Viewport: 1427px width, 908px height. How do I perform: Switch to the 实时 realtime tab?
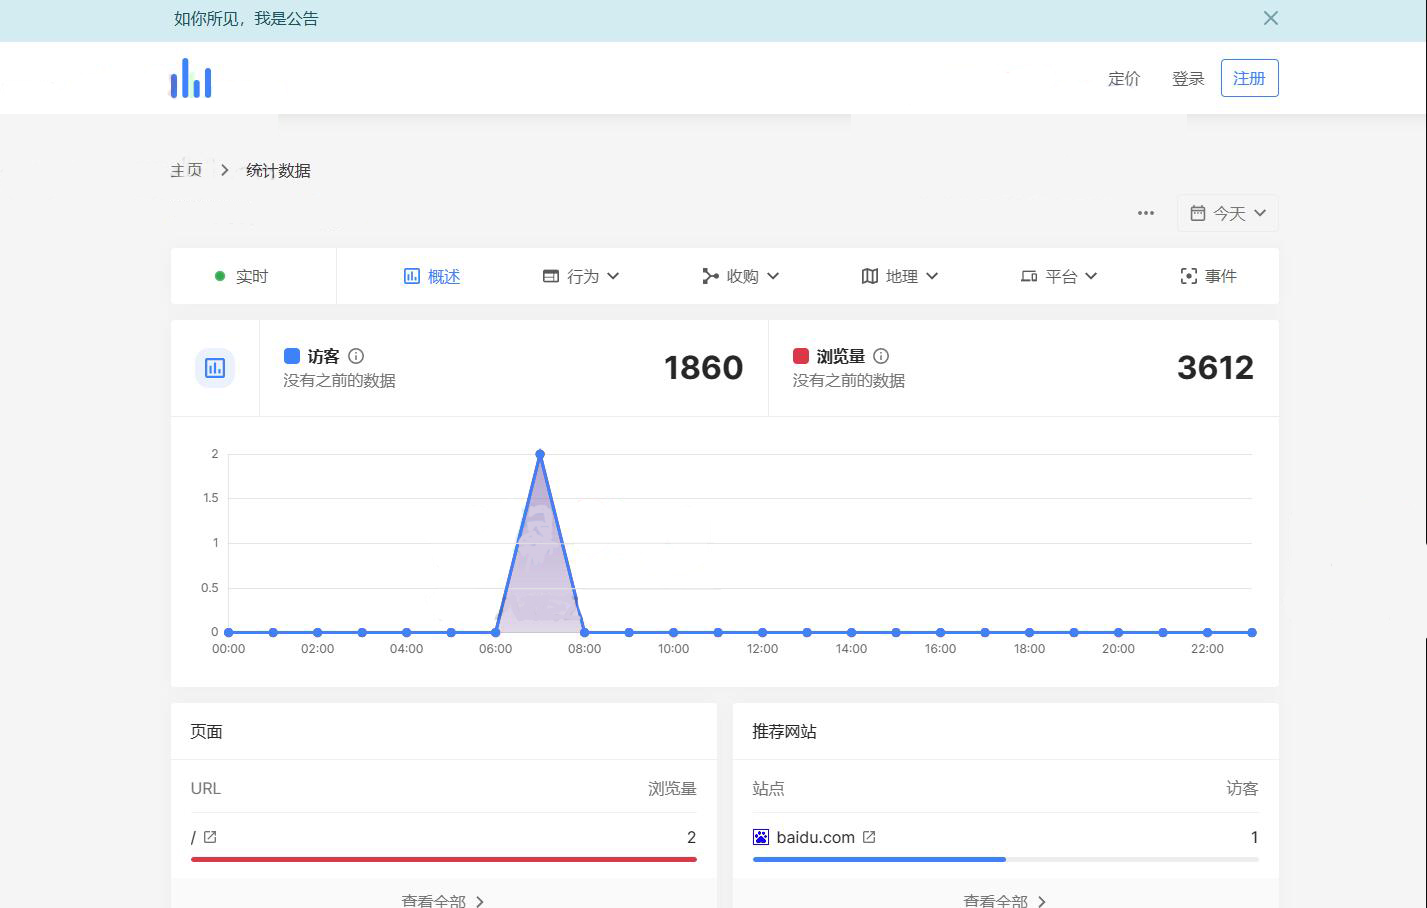point(242,276)
